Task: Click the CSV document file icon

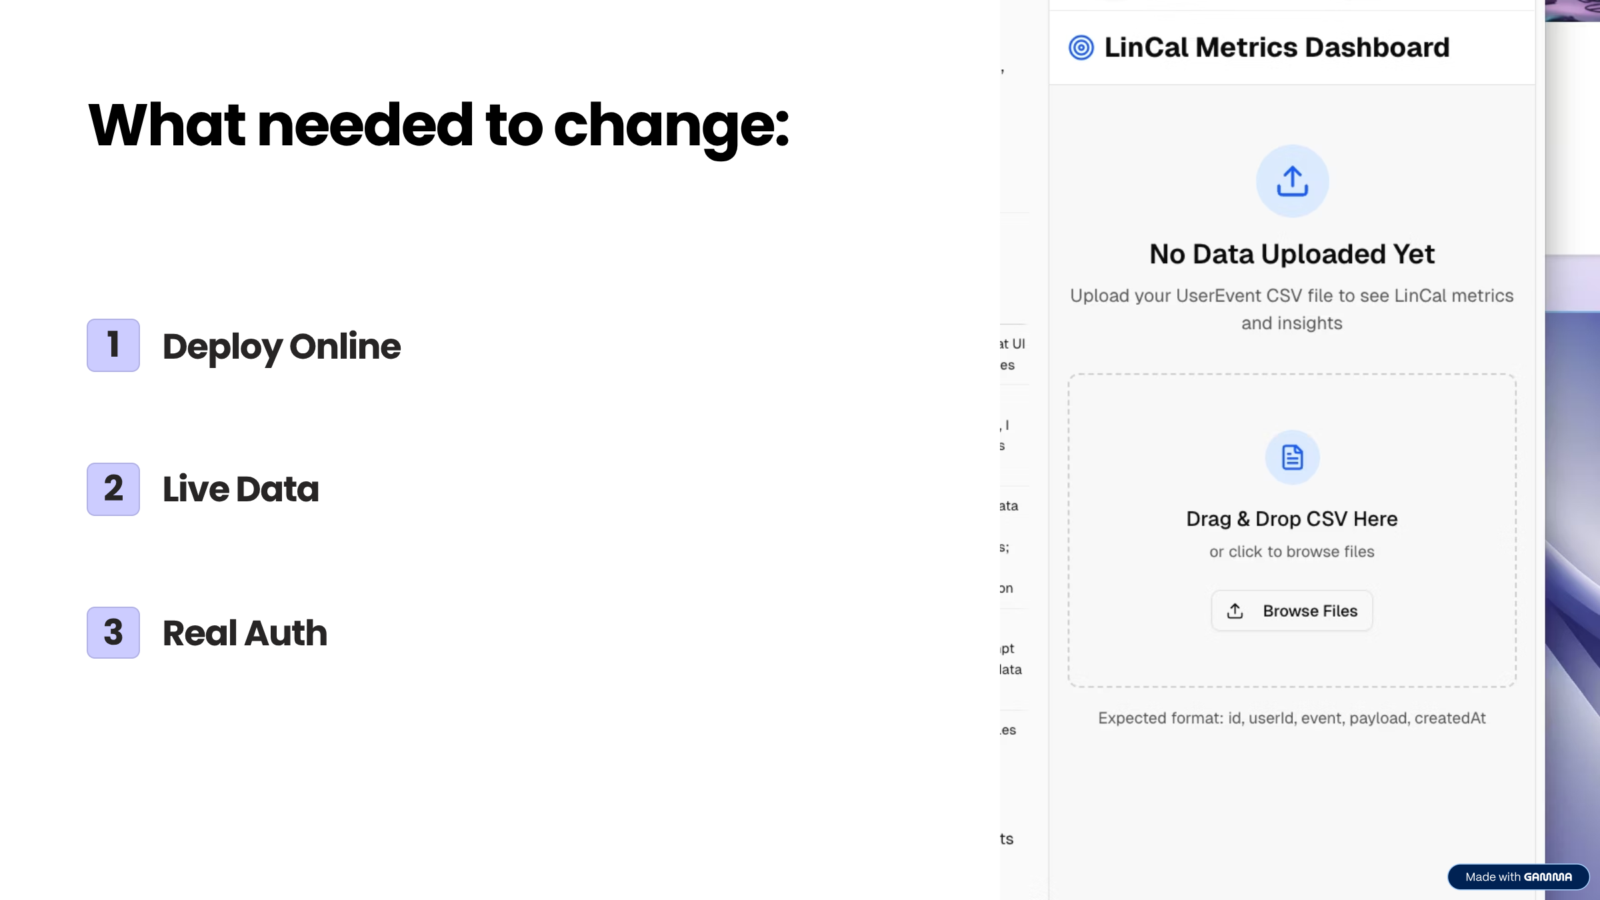Action: (1292, 457)
